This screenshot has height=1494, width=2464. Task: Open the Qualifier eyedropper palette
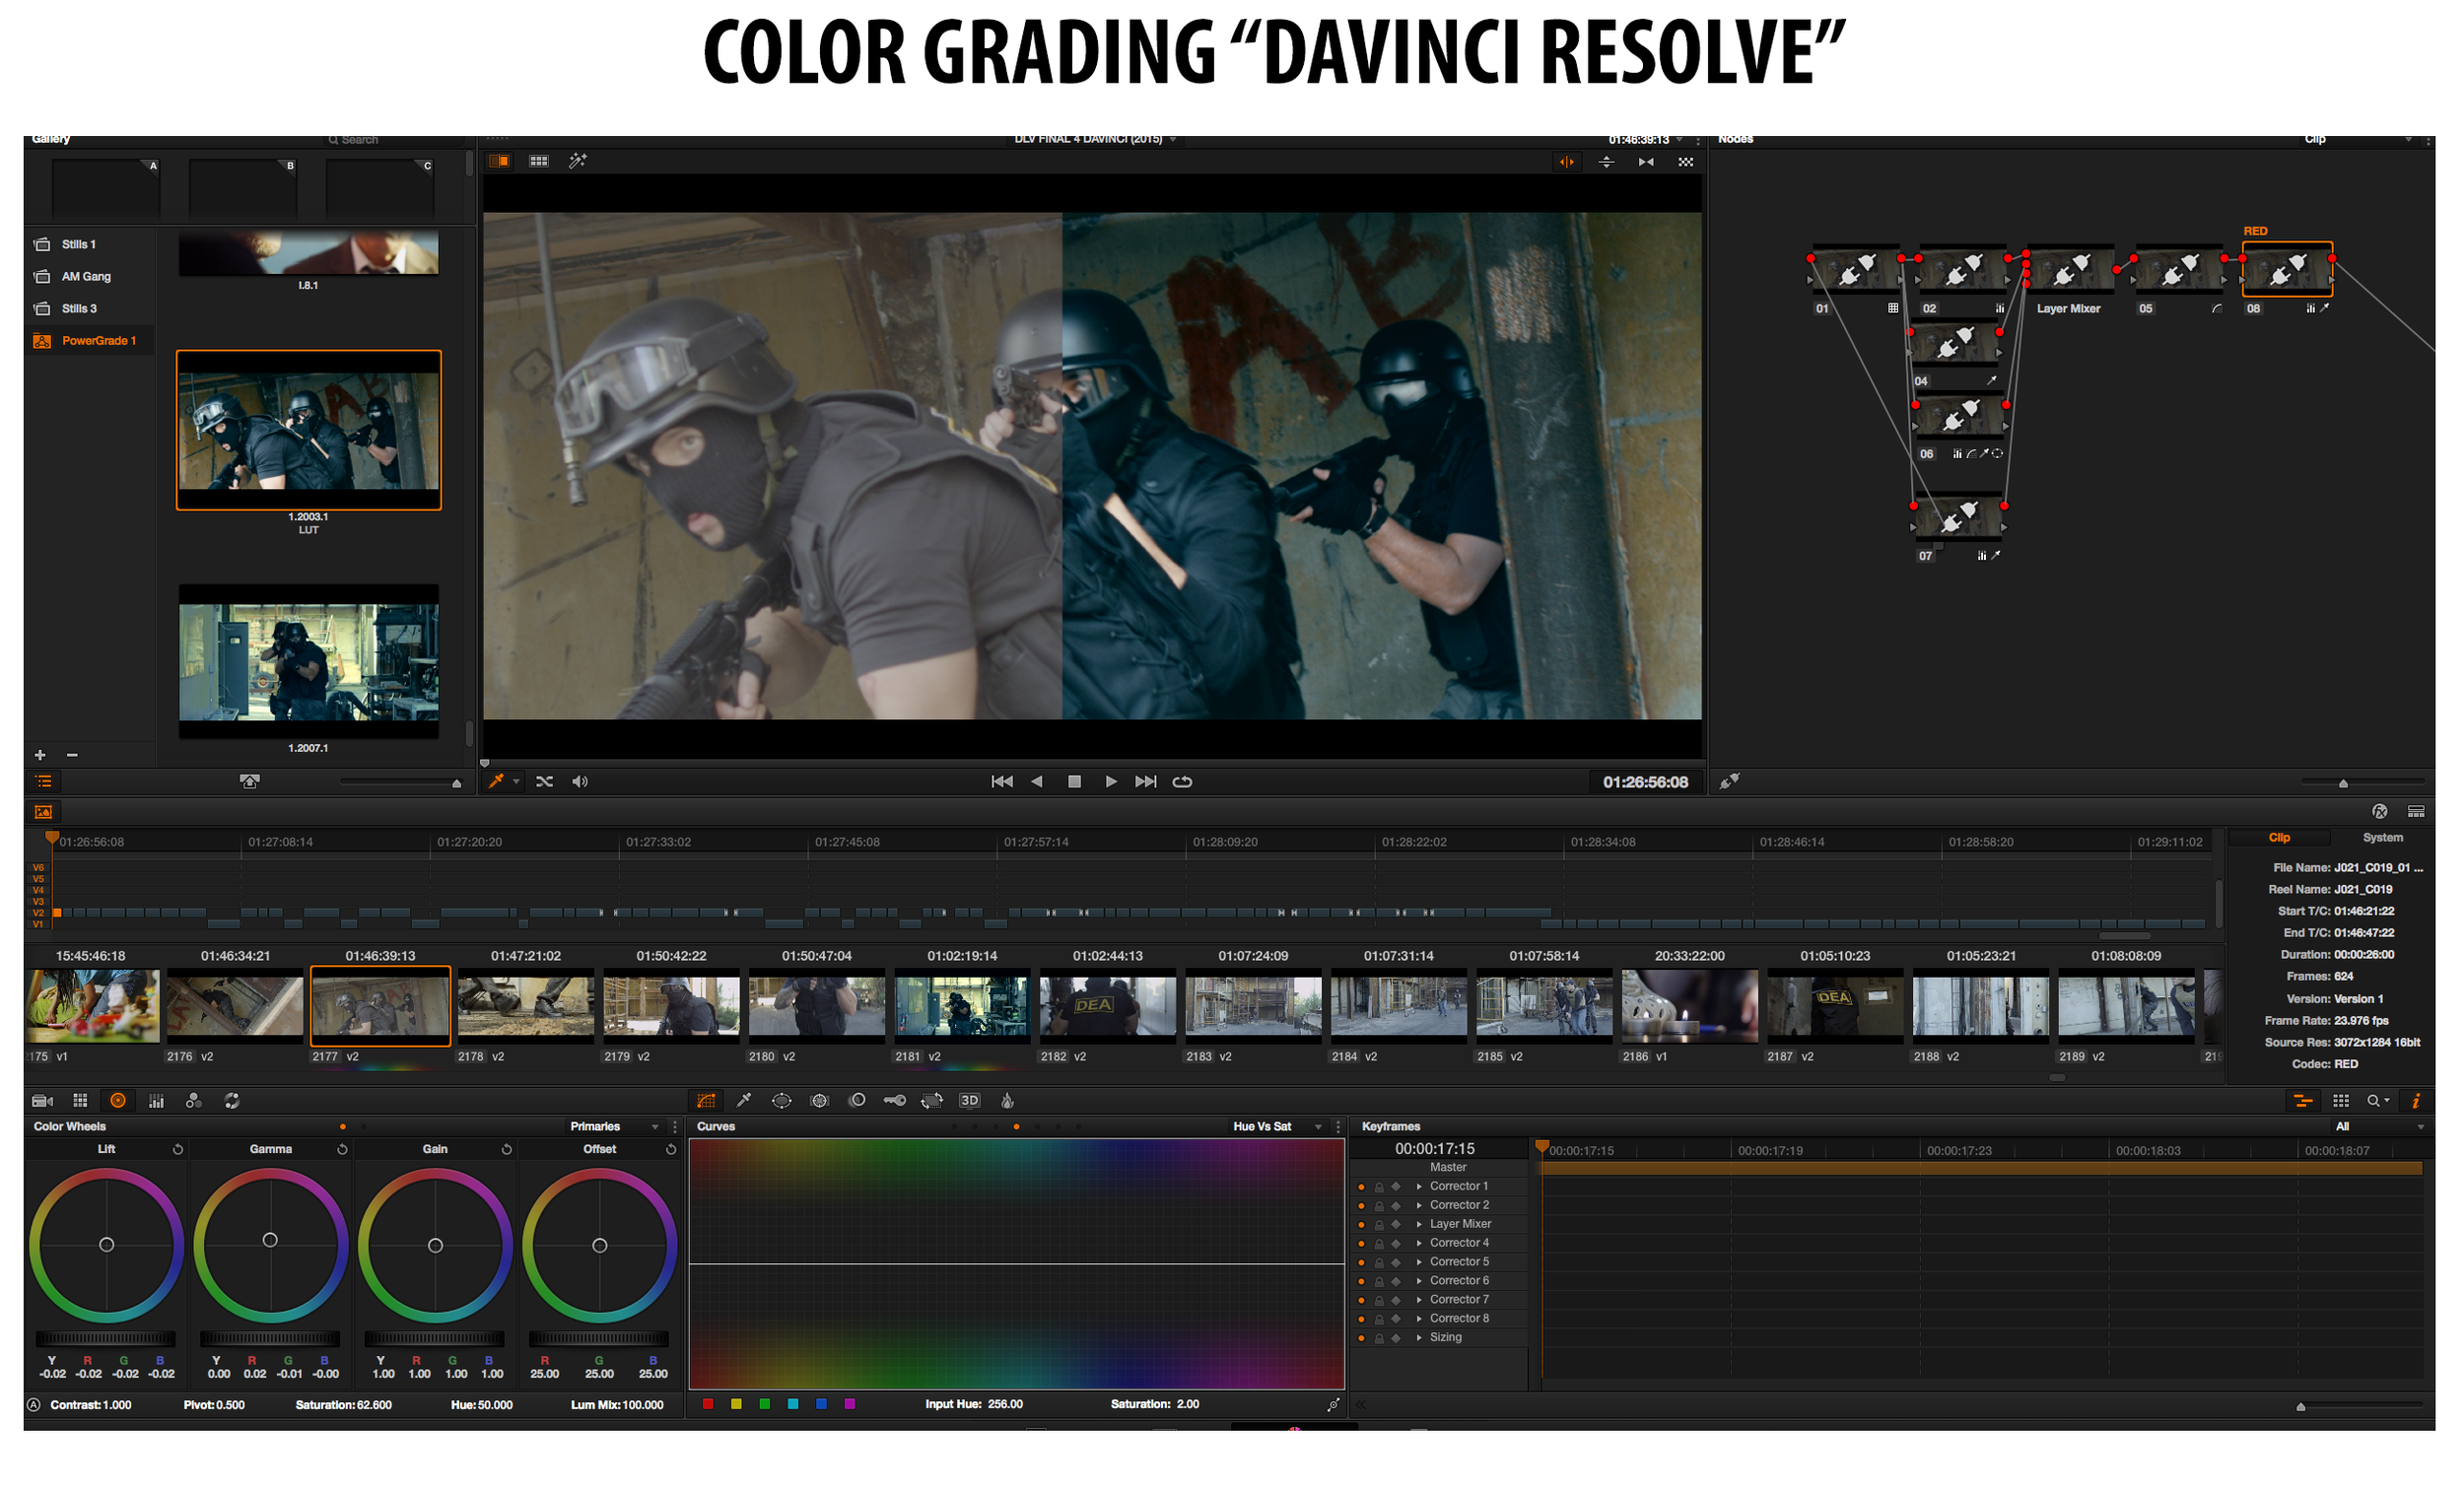coord(744,1101)
